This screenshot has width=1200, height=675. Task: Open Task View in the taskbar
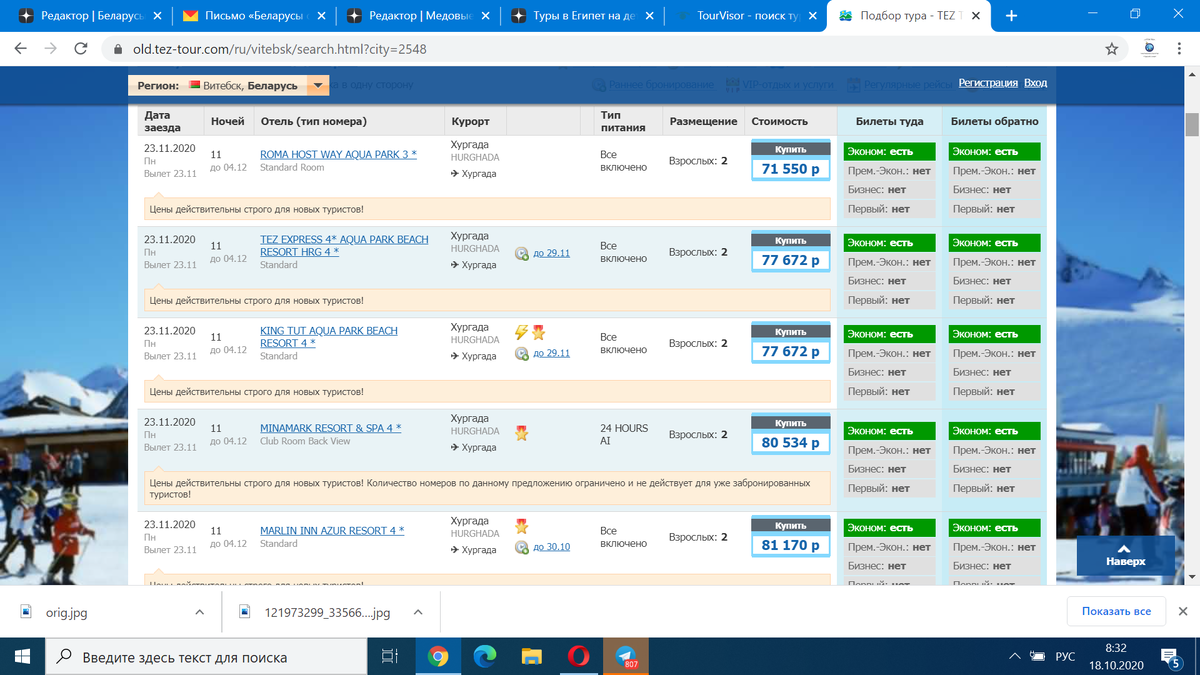390,656
